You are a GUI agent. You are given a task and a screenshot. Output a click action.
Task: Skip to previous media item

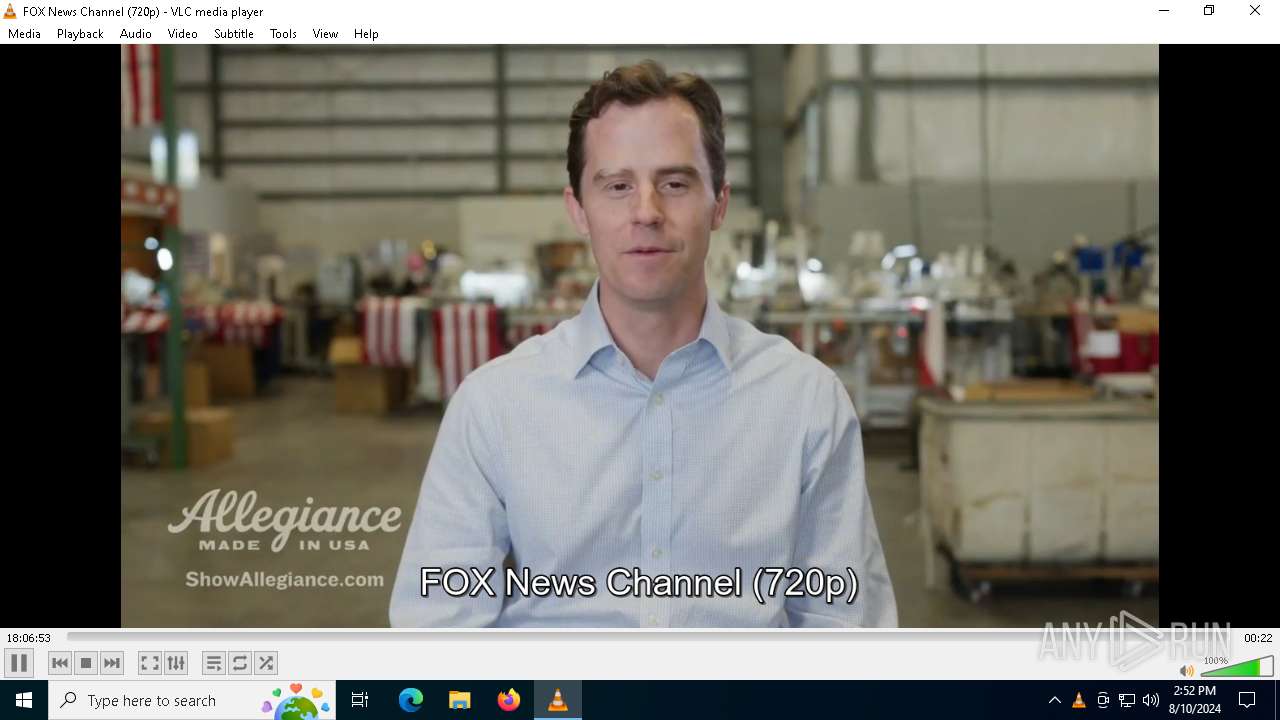60,663
